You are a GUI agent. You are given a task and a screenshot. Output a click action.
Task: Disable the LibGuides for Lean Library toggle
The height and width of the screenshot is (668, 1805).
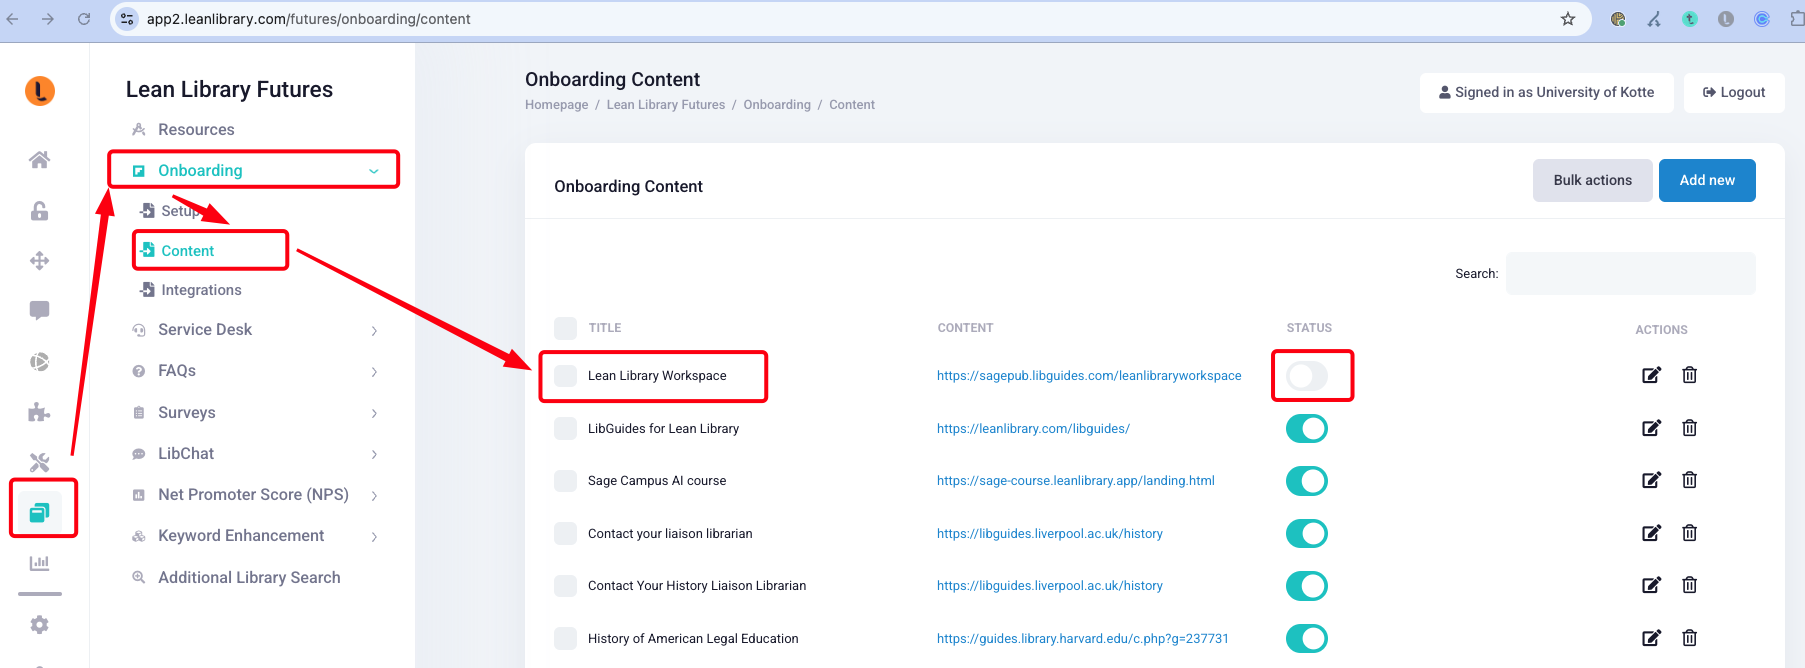coord(1307,428)
